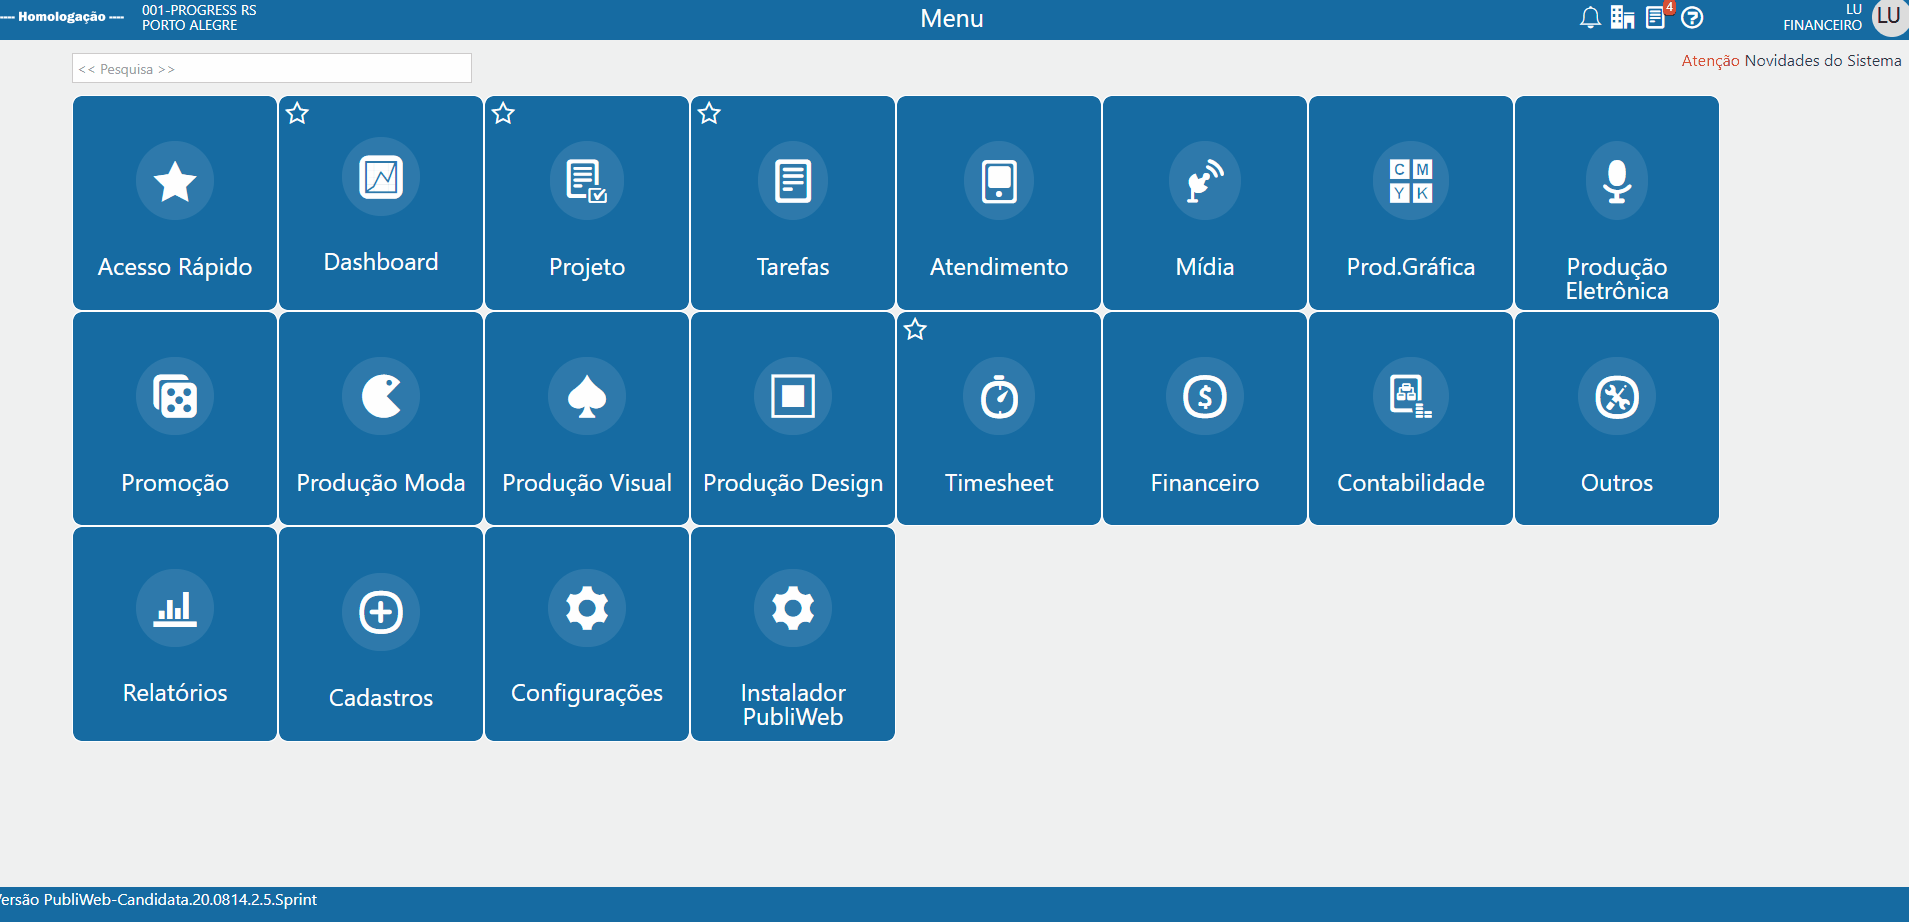Open the Relatórios menu tile

[x=175, y=634]
